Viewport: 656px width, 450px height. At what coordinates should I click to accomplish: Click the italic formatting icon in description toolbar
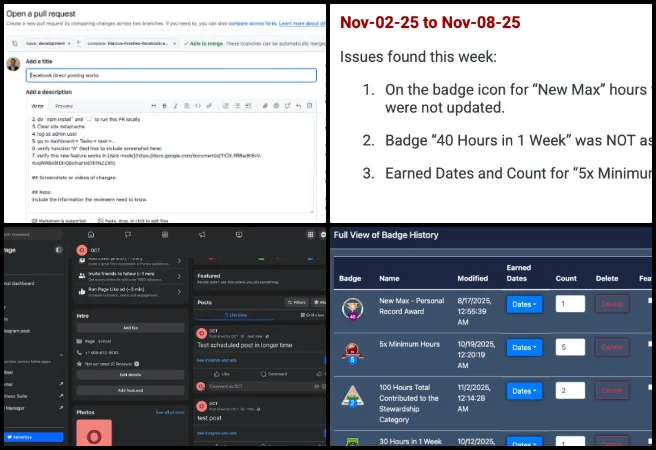coord(174,105)
